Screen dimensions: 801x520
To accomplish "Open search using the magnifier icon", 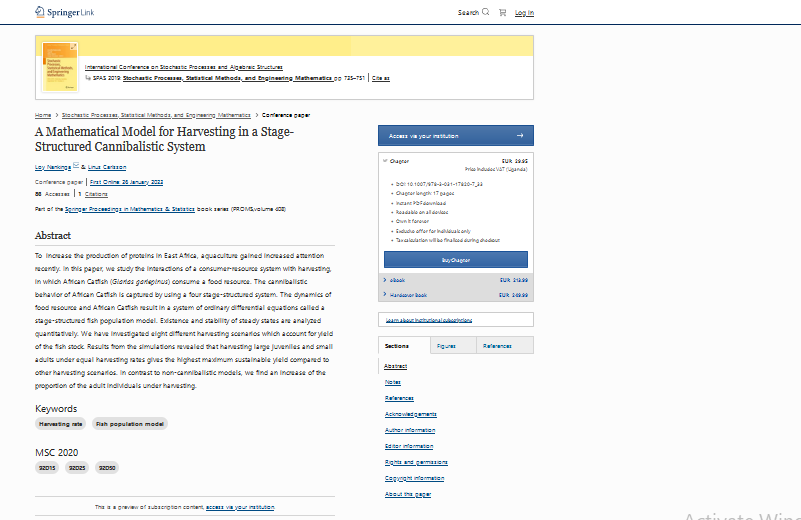I will coord(486,13).
